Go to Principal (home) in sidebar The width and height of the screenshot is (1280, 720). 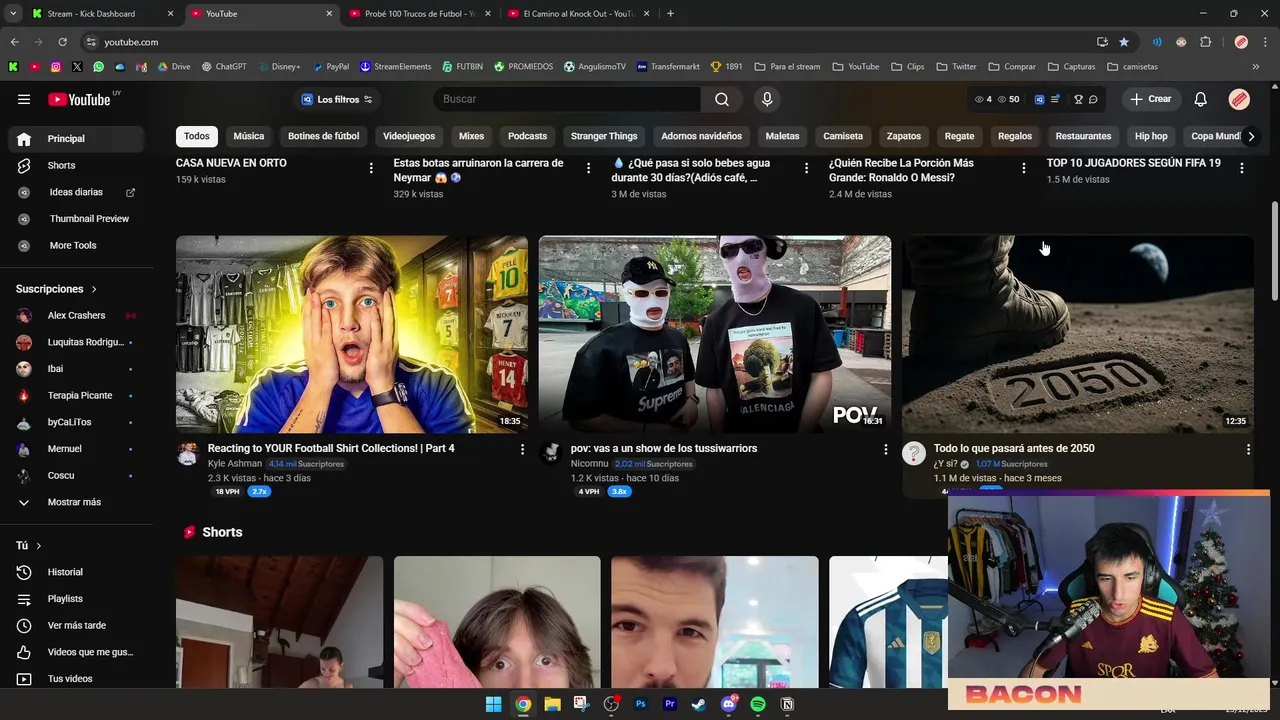(76, 139)
